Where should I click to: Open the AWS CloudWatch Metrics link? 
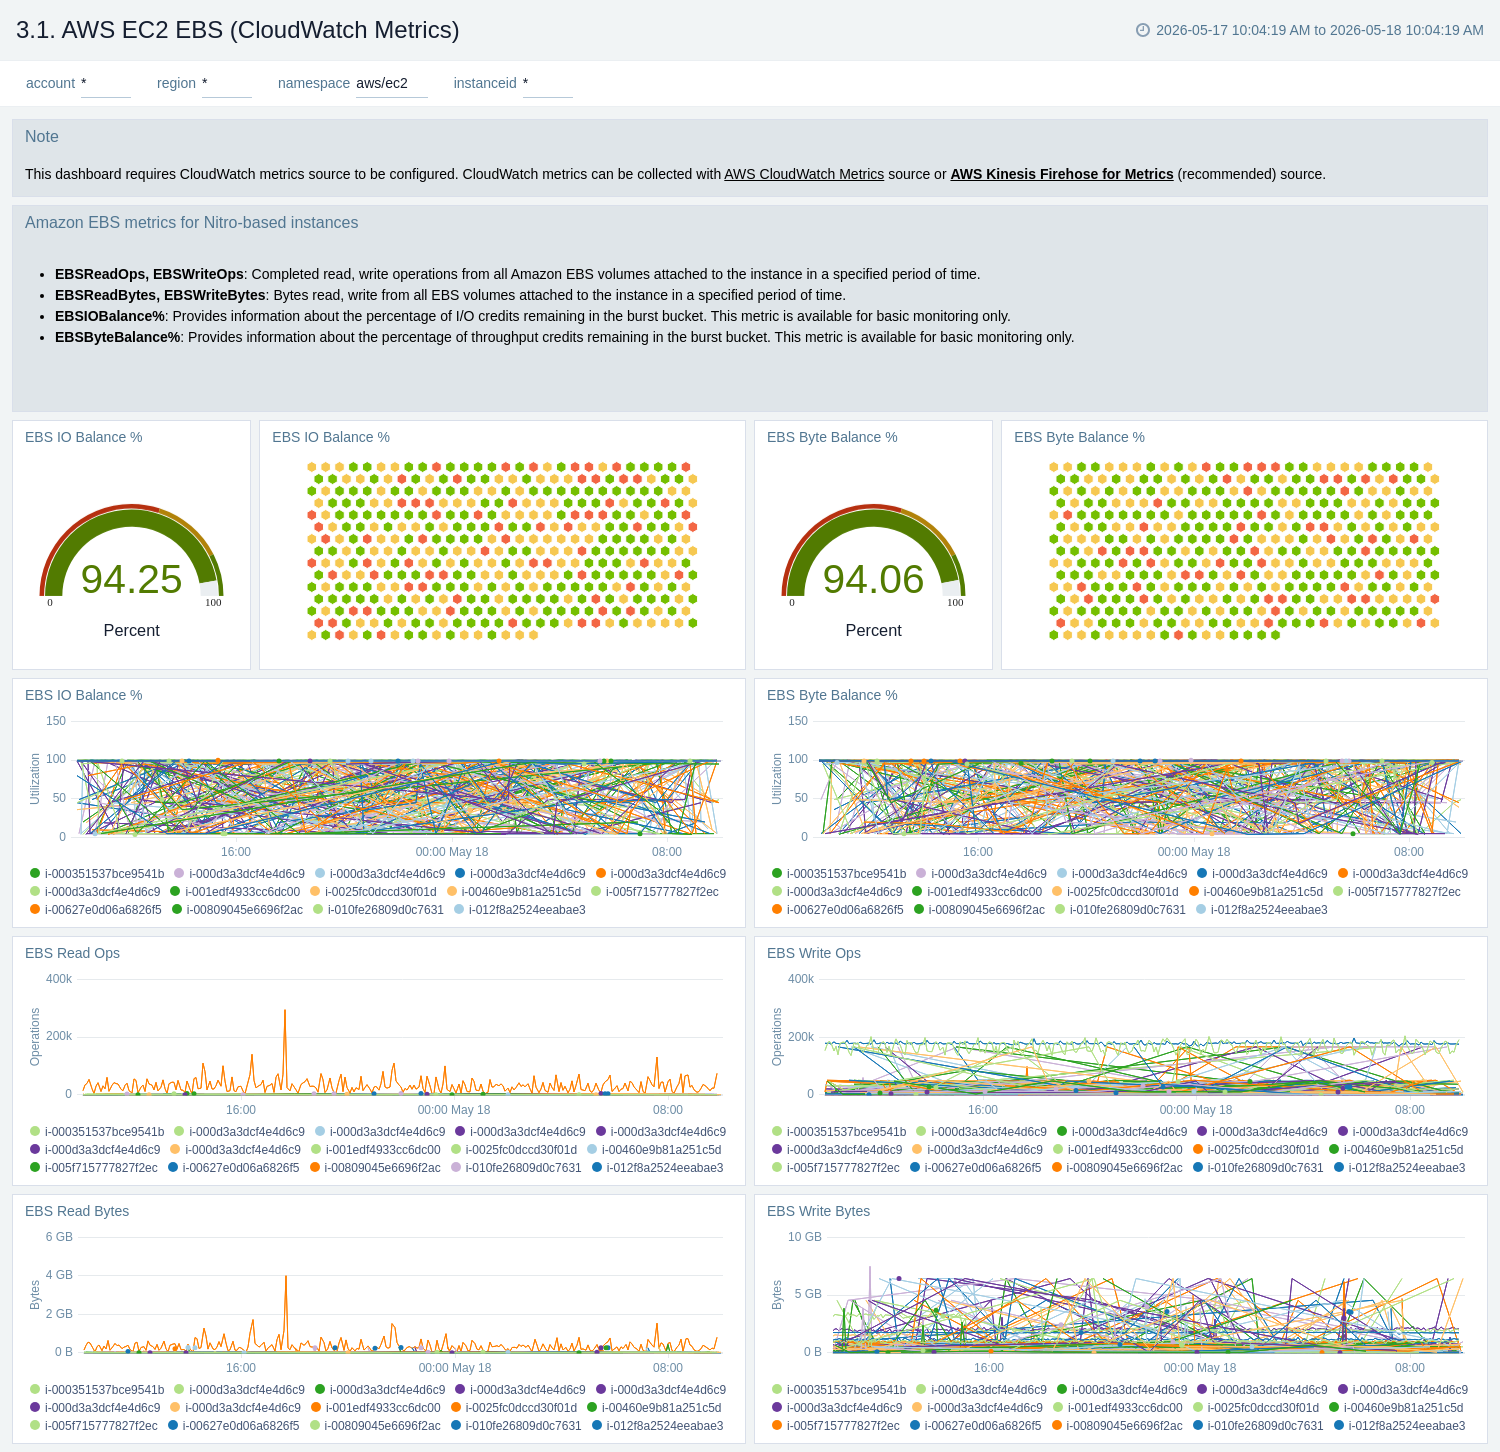[804, 174]
